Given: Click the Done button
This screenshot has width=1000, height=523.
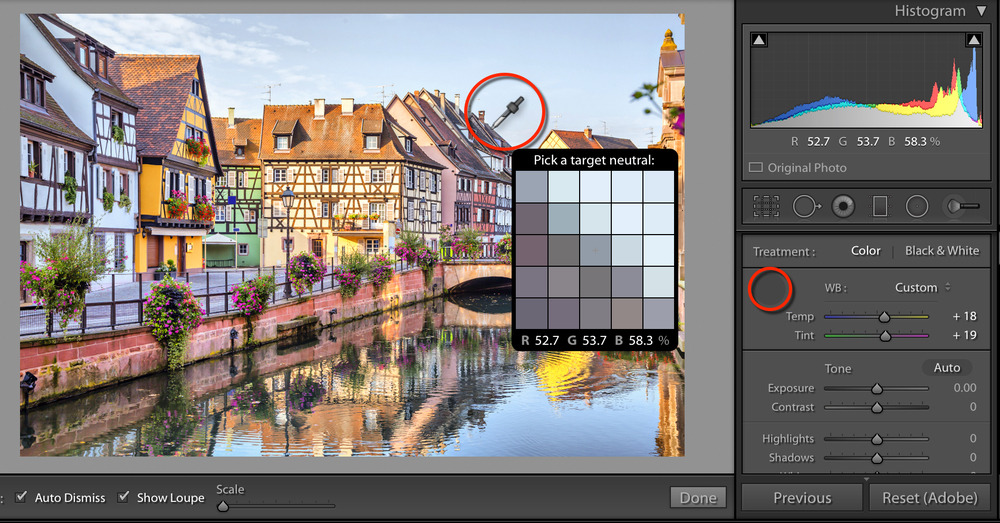Looking at the screenshot, I should pyautogui.click(x=698, y=498).
